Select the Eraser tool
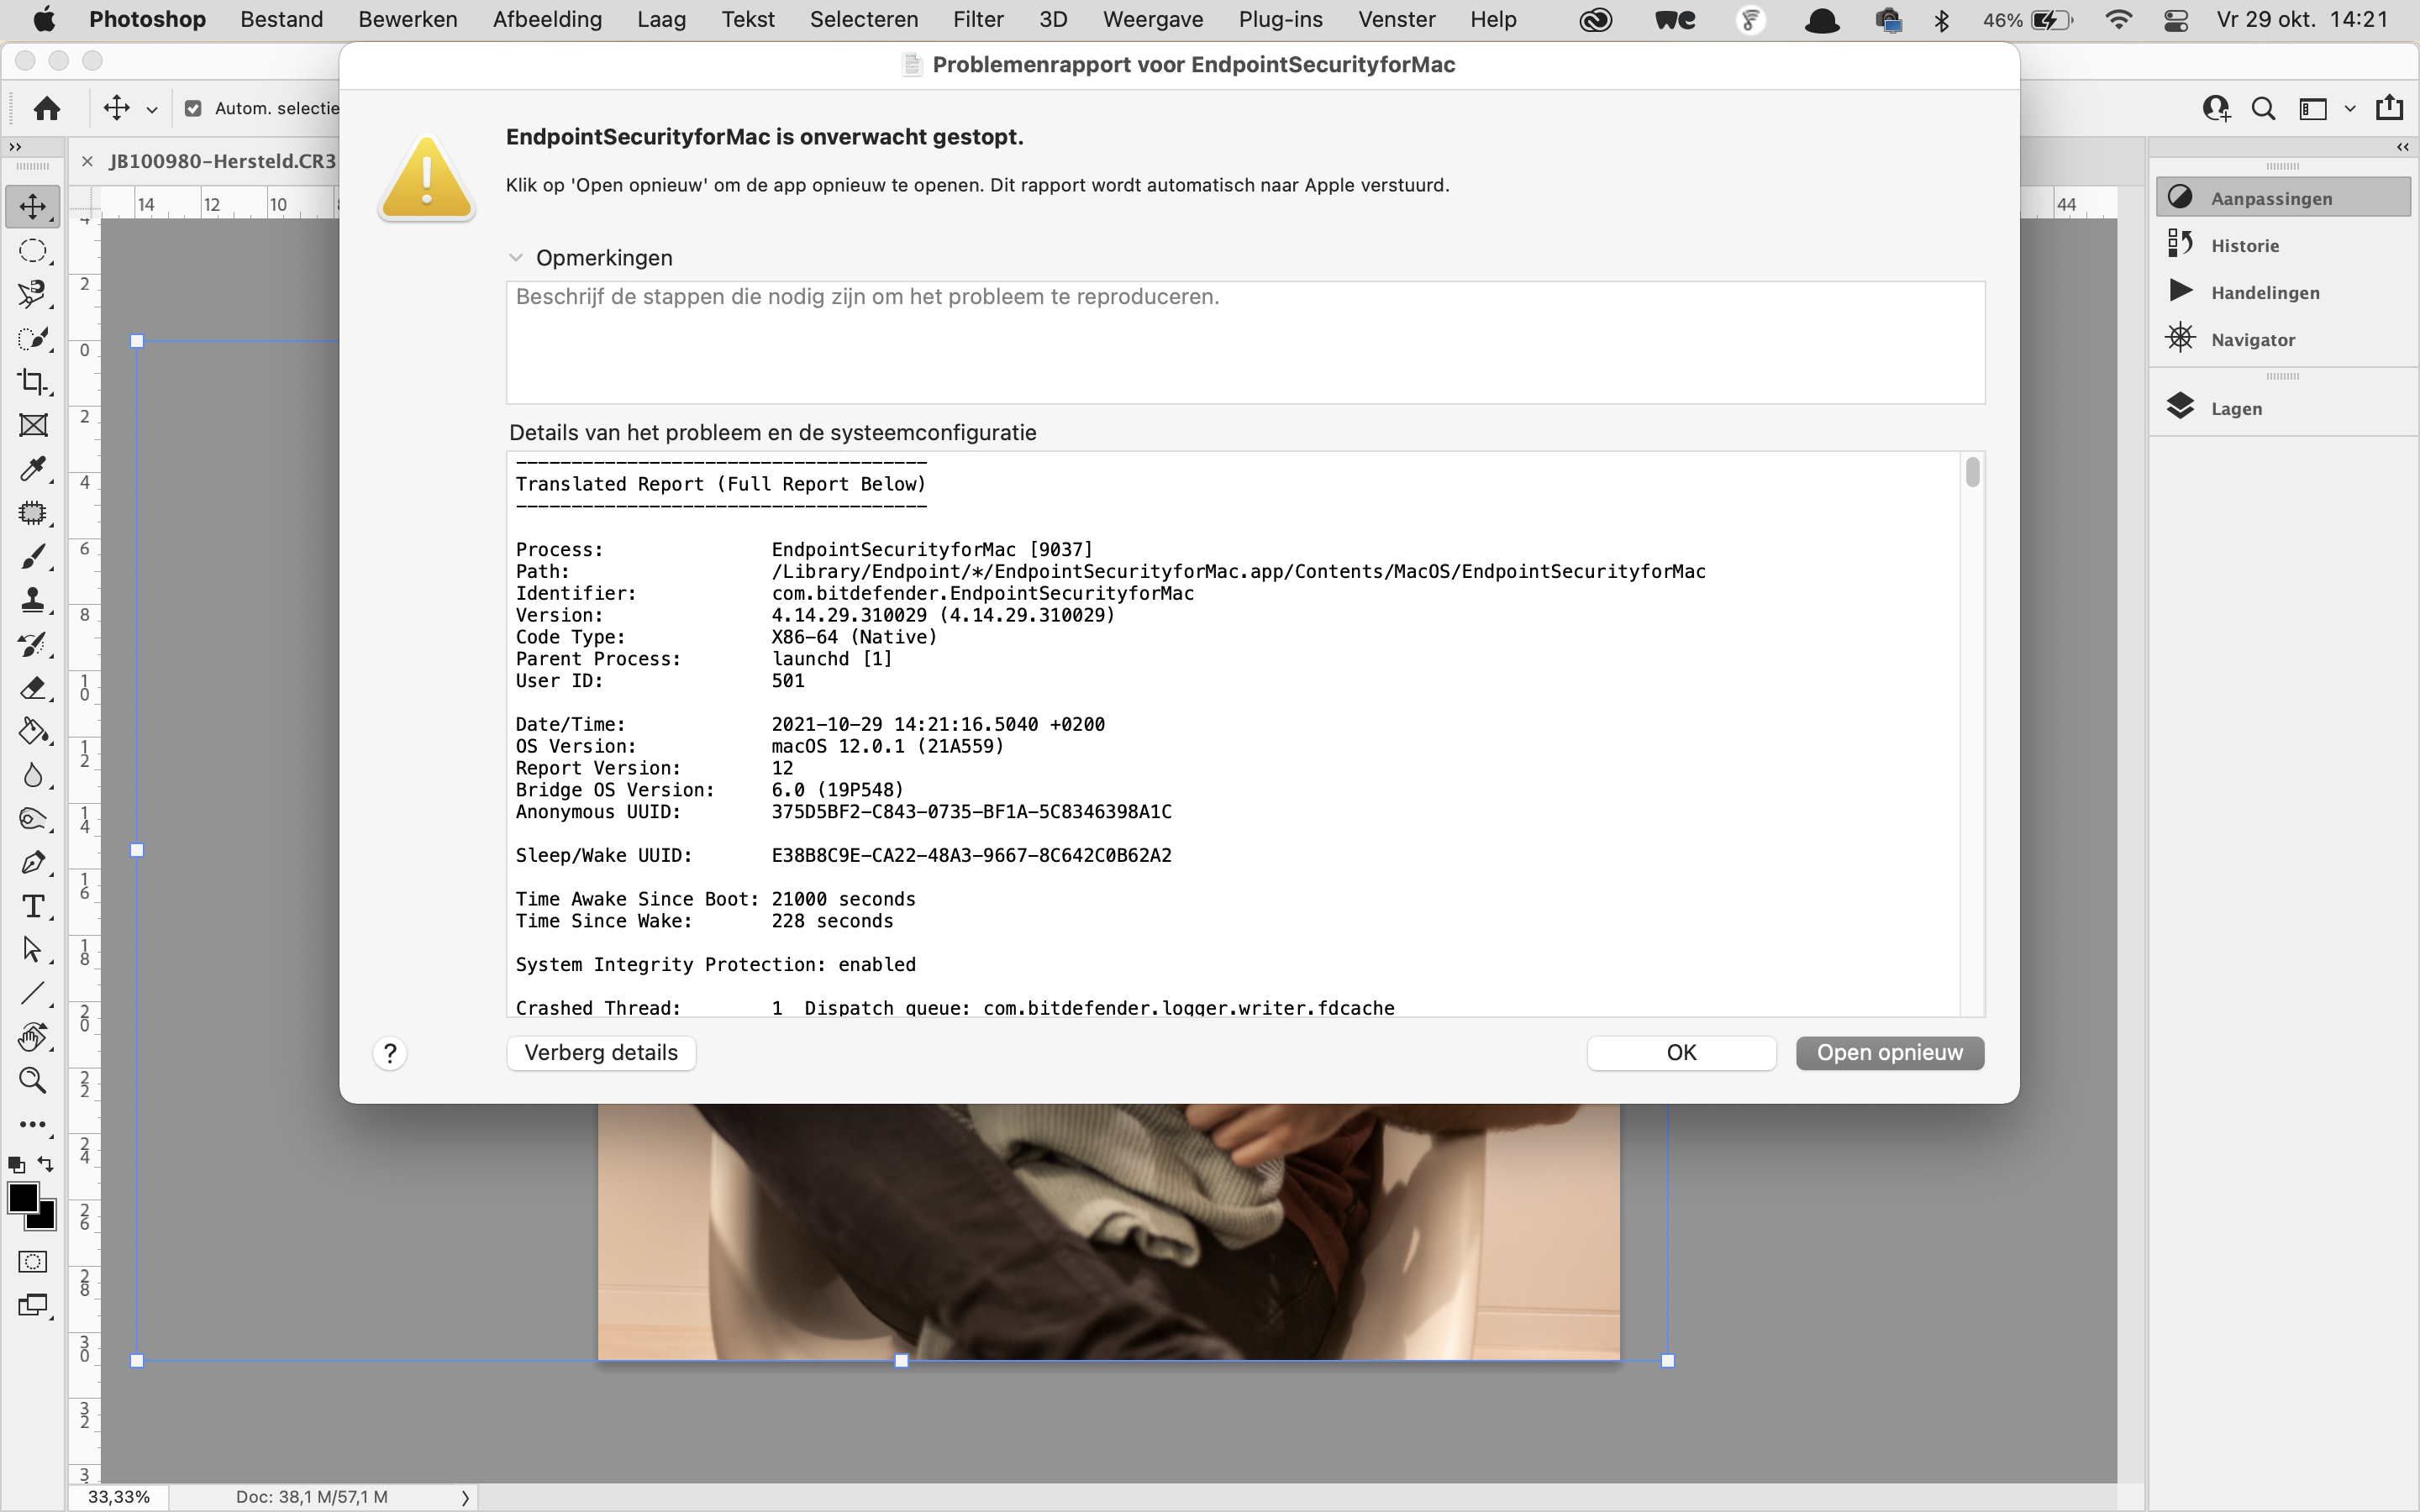 pyautogui.click(x=33, y=688)
